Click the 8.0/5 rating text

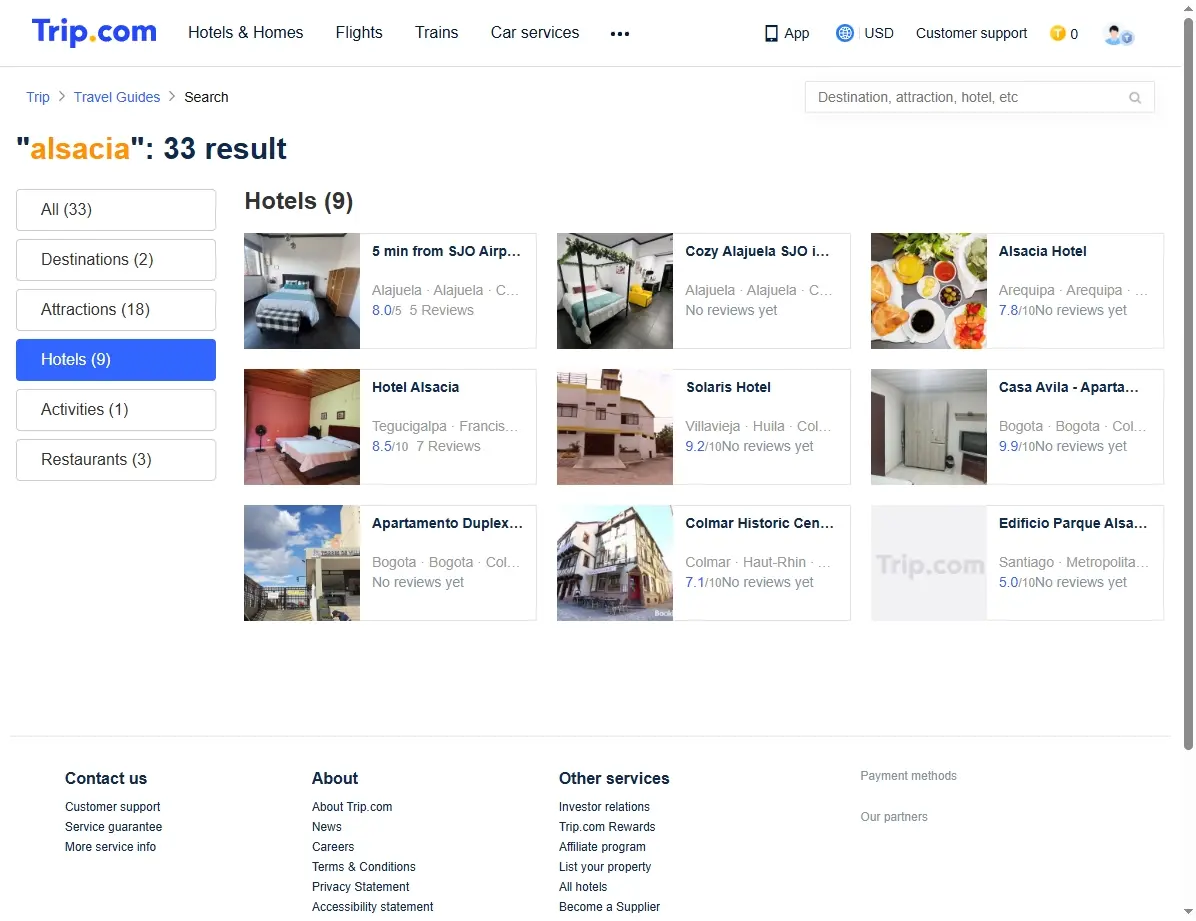(x=387, y=311)
